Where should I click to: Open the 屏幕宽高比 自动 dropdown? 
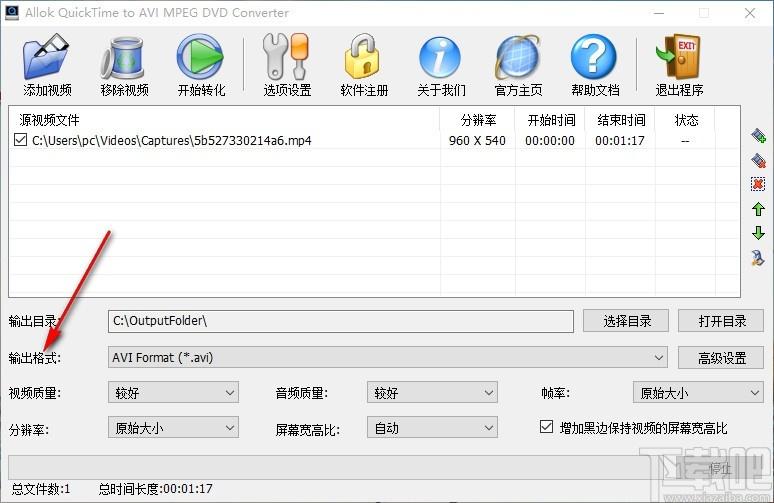(432, 427)
